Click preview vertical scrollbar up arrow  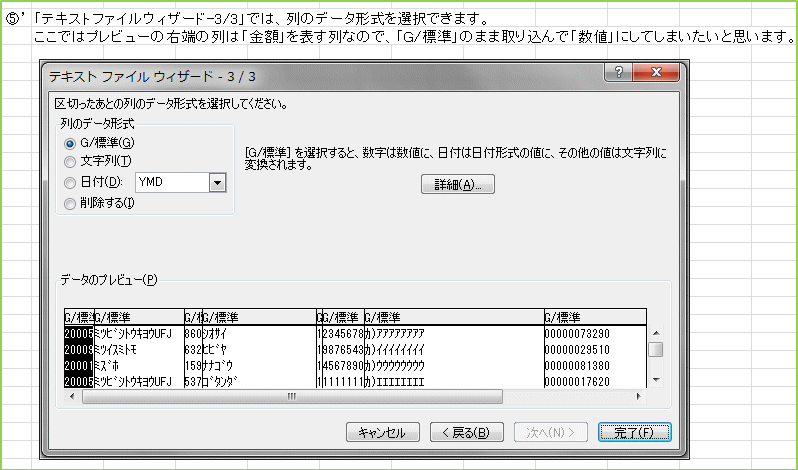click(657, 333)
